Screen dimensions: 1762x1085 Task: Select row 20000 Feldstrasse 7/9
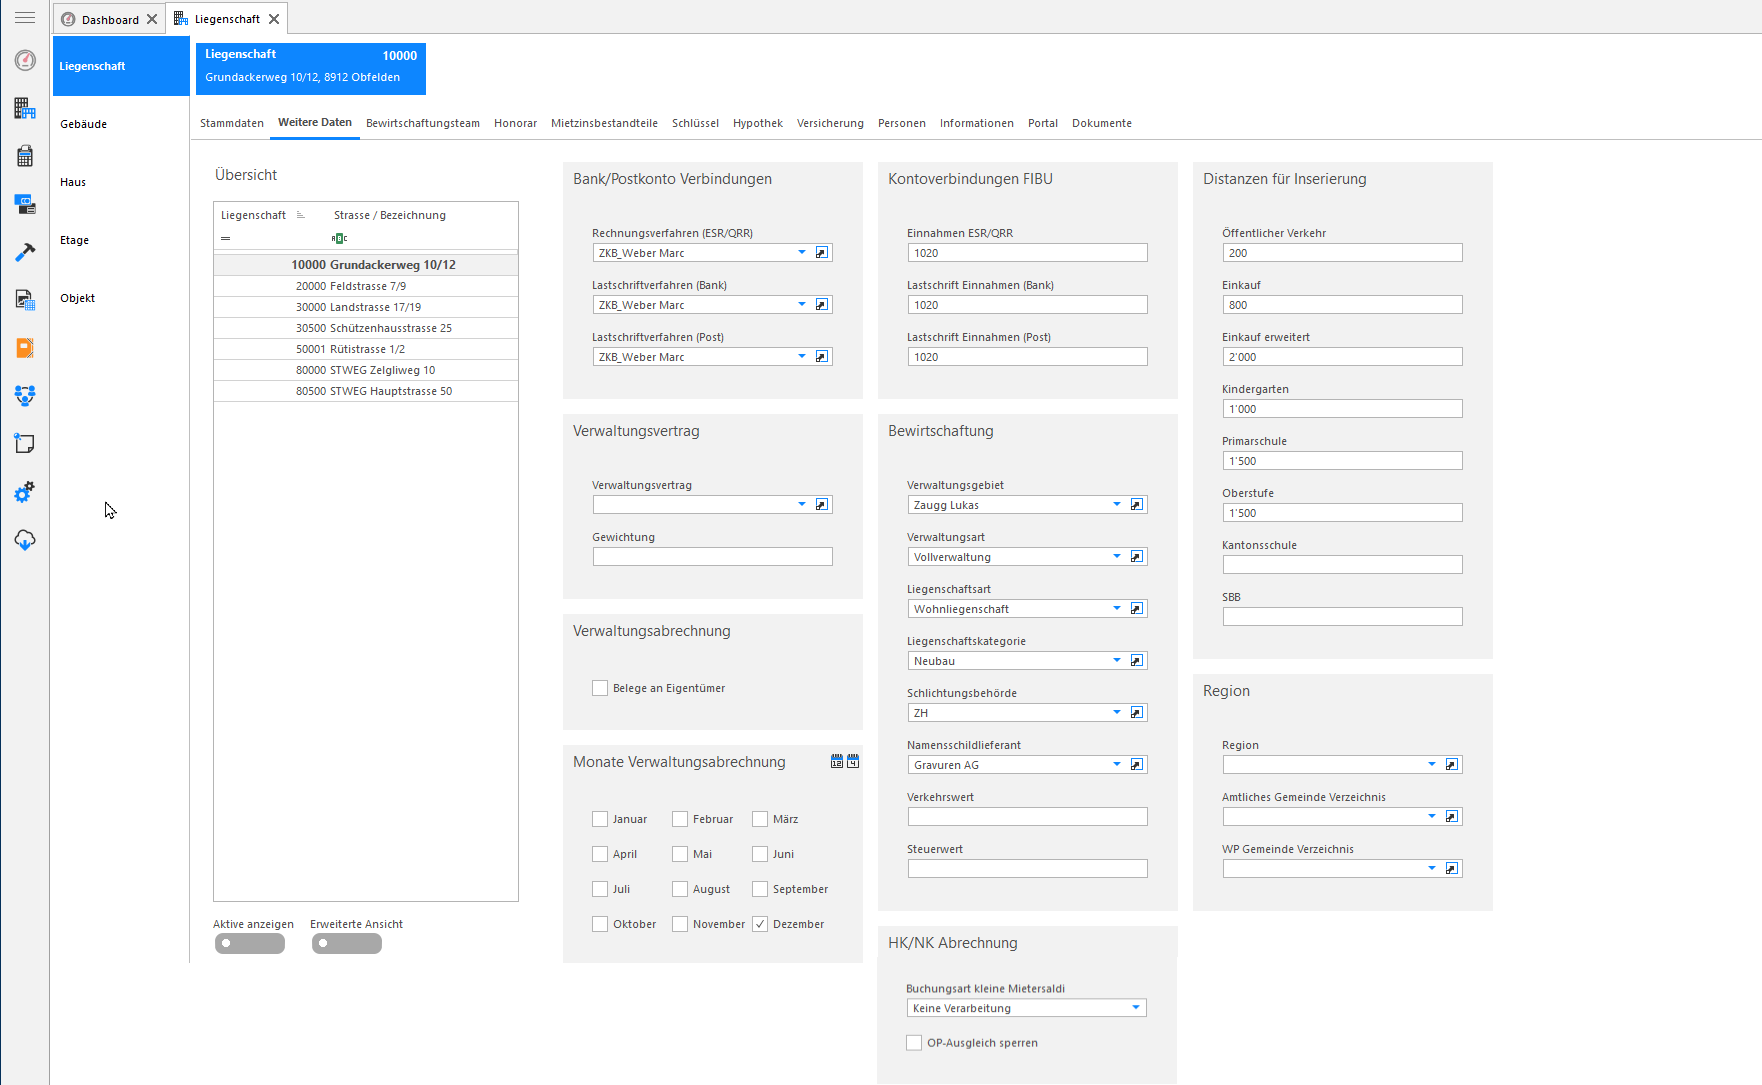[366, 286]
